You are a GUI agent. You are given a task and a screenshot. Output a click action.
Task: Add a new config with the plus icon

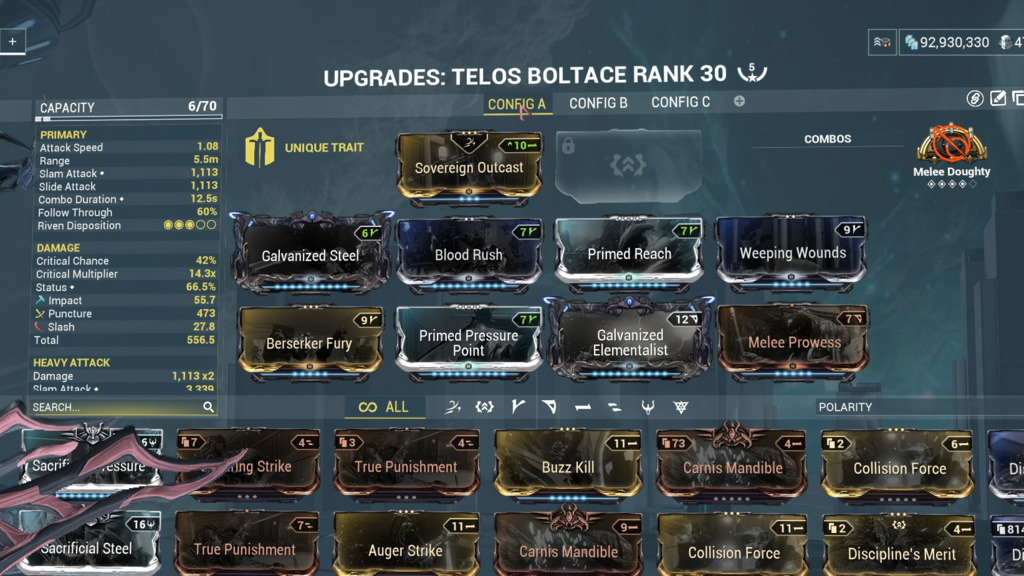pyautogui.click(x=739, y=101)
